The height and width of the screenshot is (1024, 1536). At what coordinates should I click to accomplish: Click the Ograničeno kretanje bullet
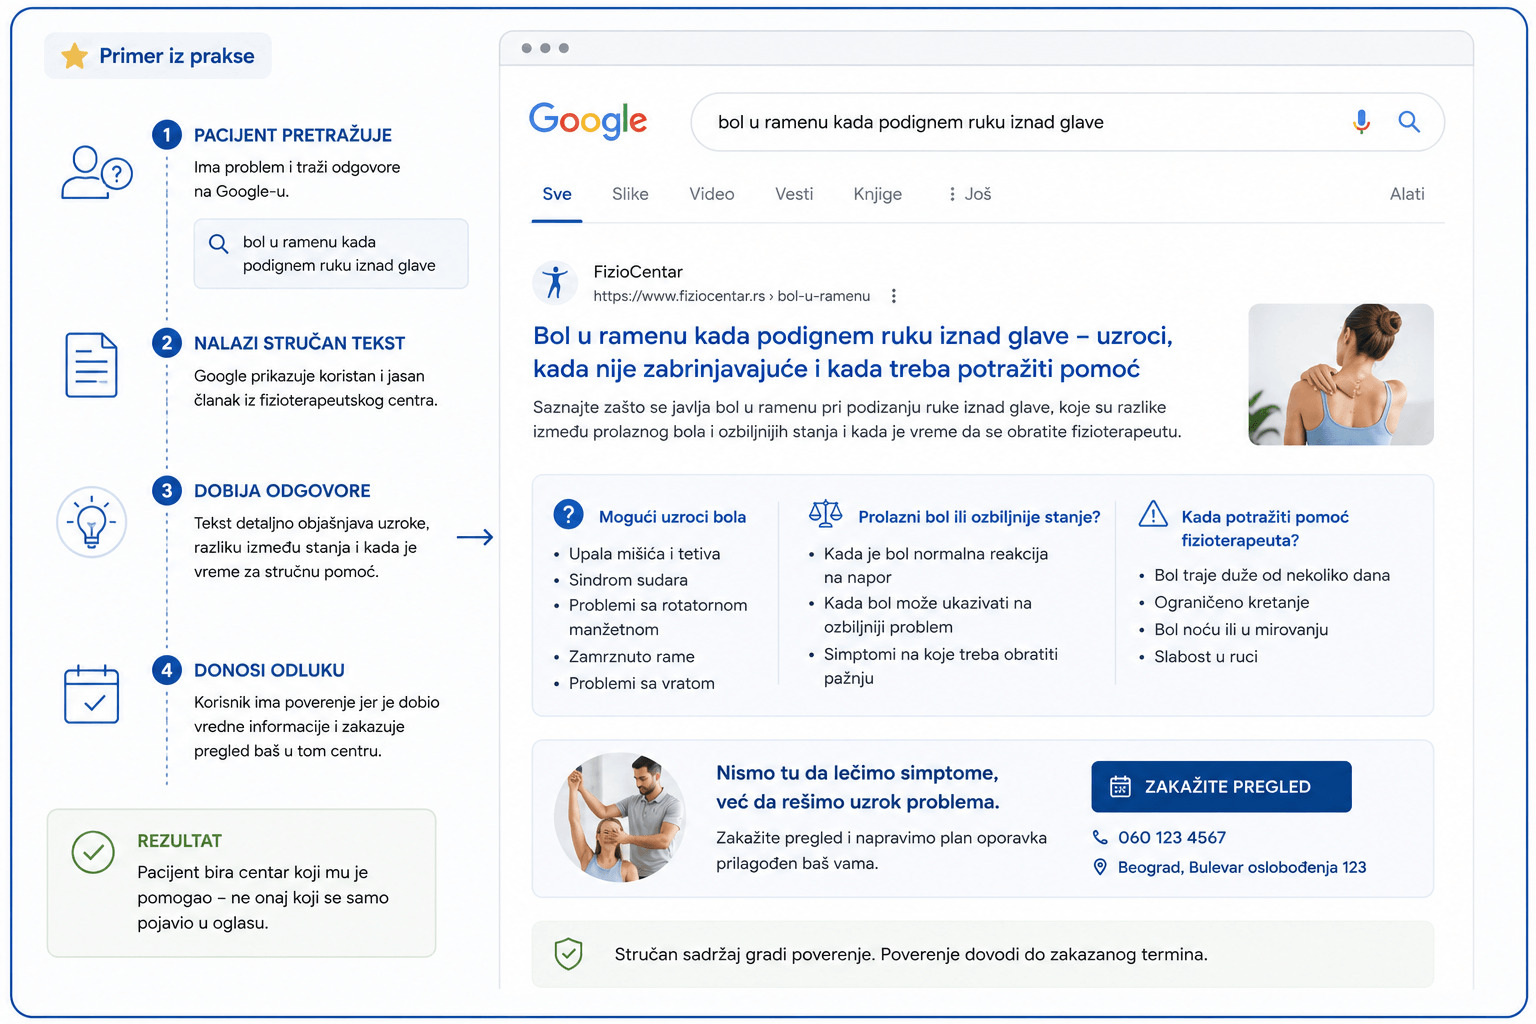point(1232,602)
